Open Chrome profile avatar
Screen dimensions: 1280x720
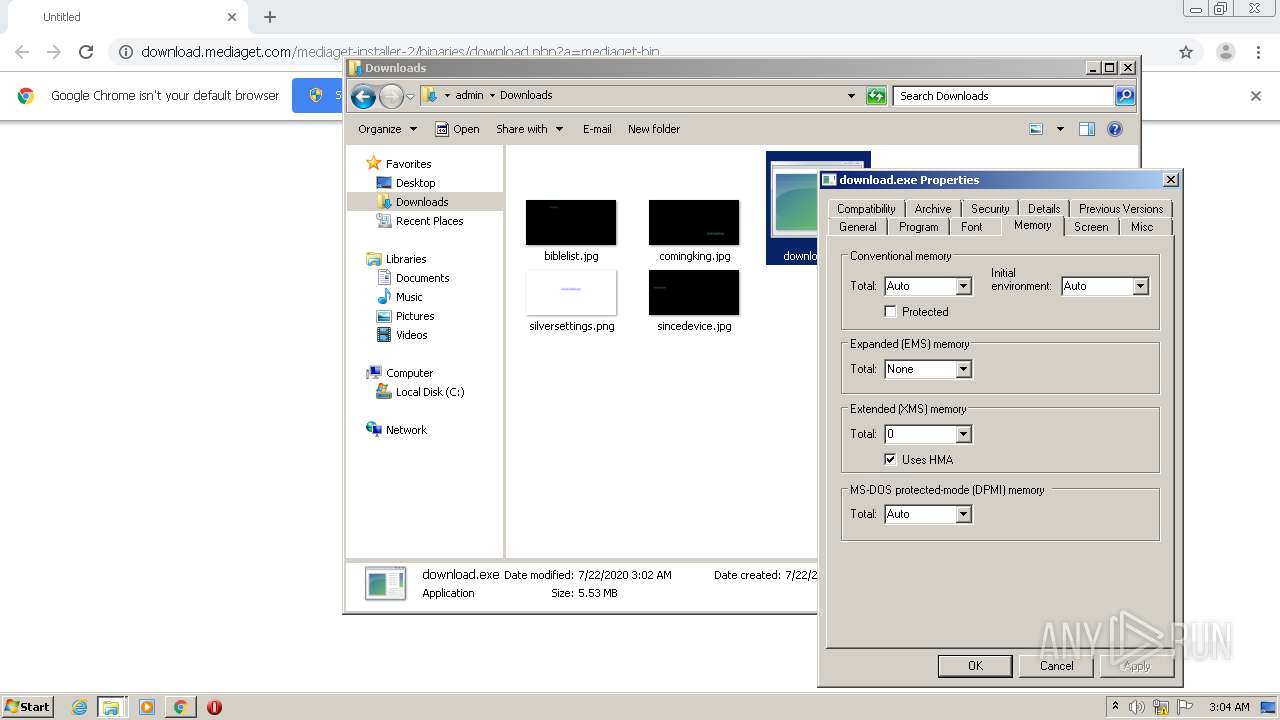tap(1225, 52)
